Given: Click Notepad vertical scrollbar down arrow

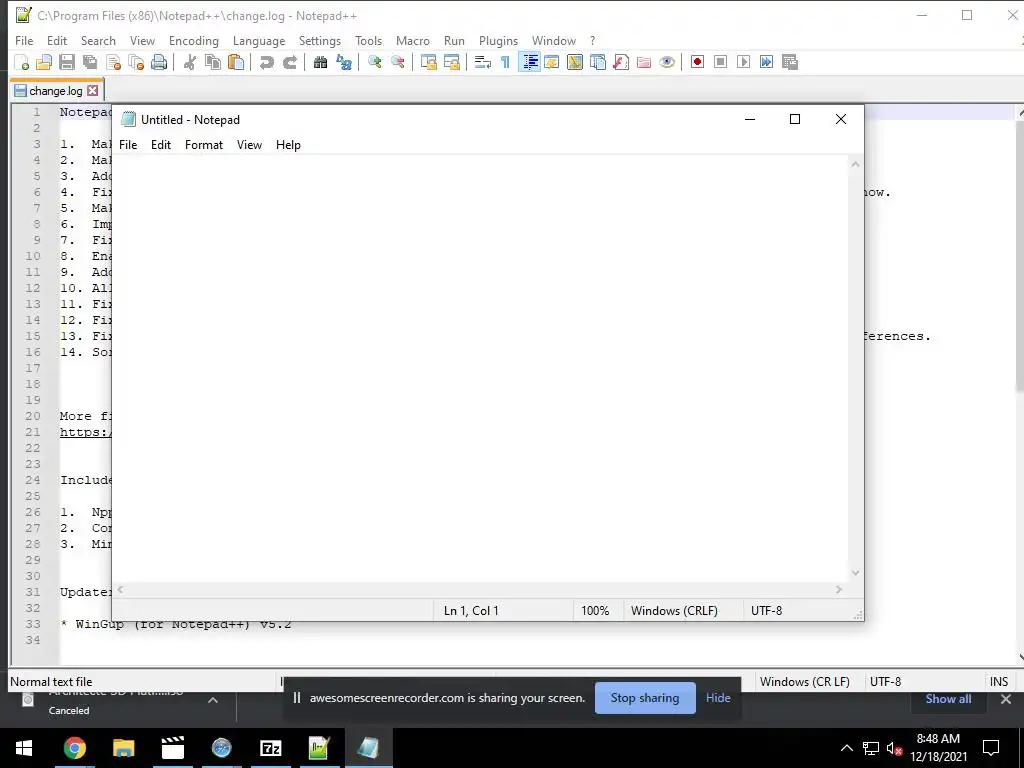Looking at the screenshot, I should (x=856, y=573).
